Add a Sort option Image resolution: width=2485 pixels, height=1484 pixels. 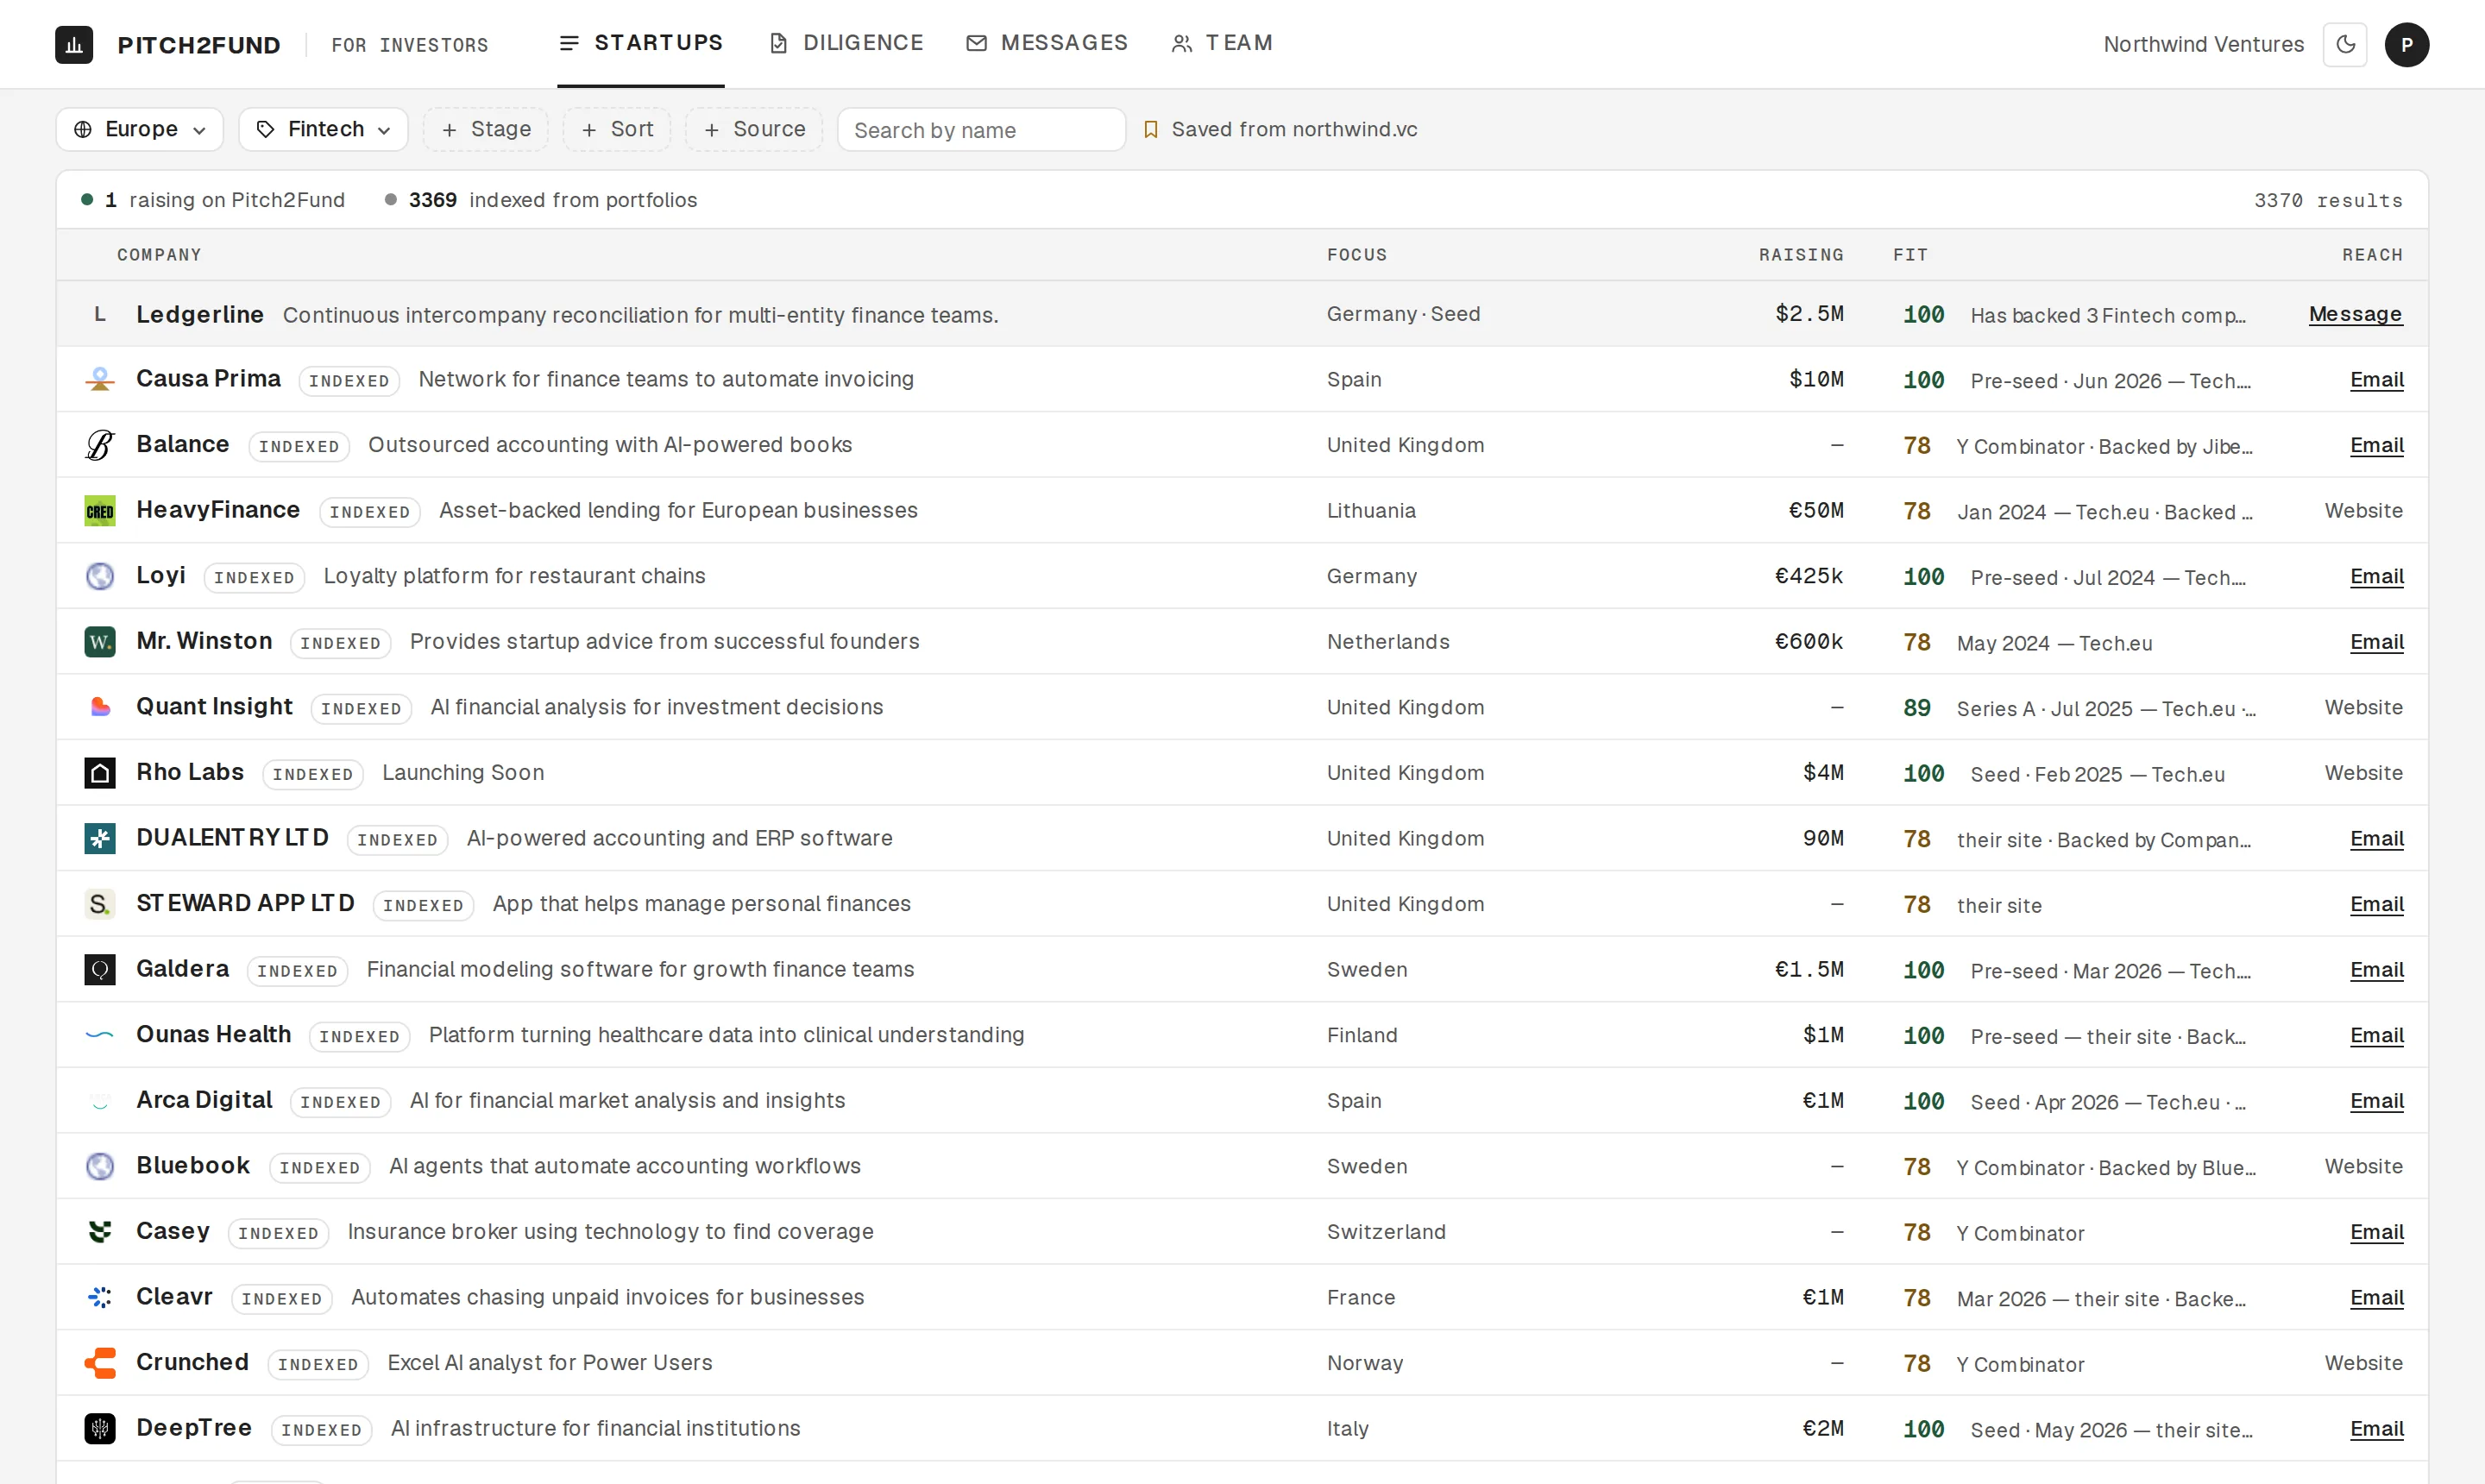[617, 129]
